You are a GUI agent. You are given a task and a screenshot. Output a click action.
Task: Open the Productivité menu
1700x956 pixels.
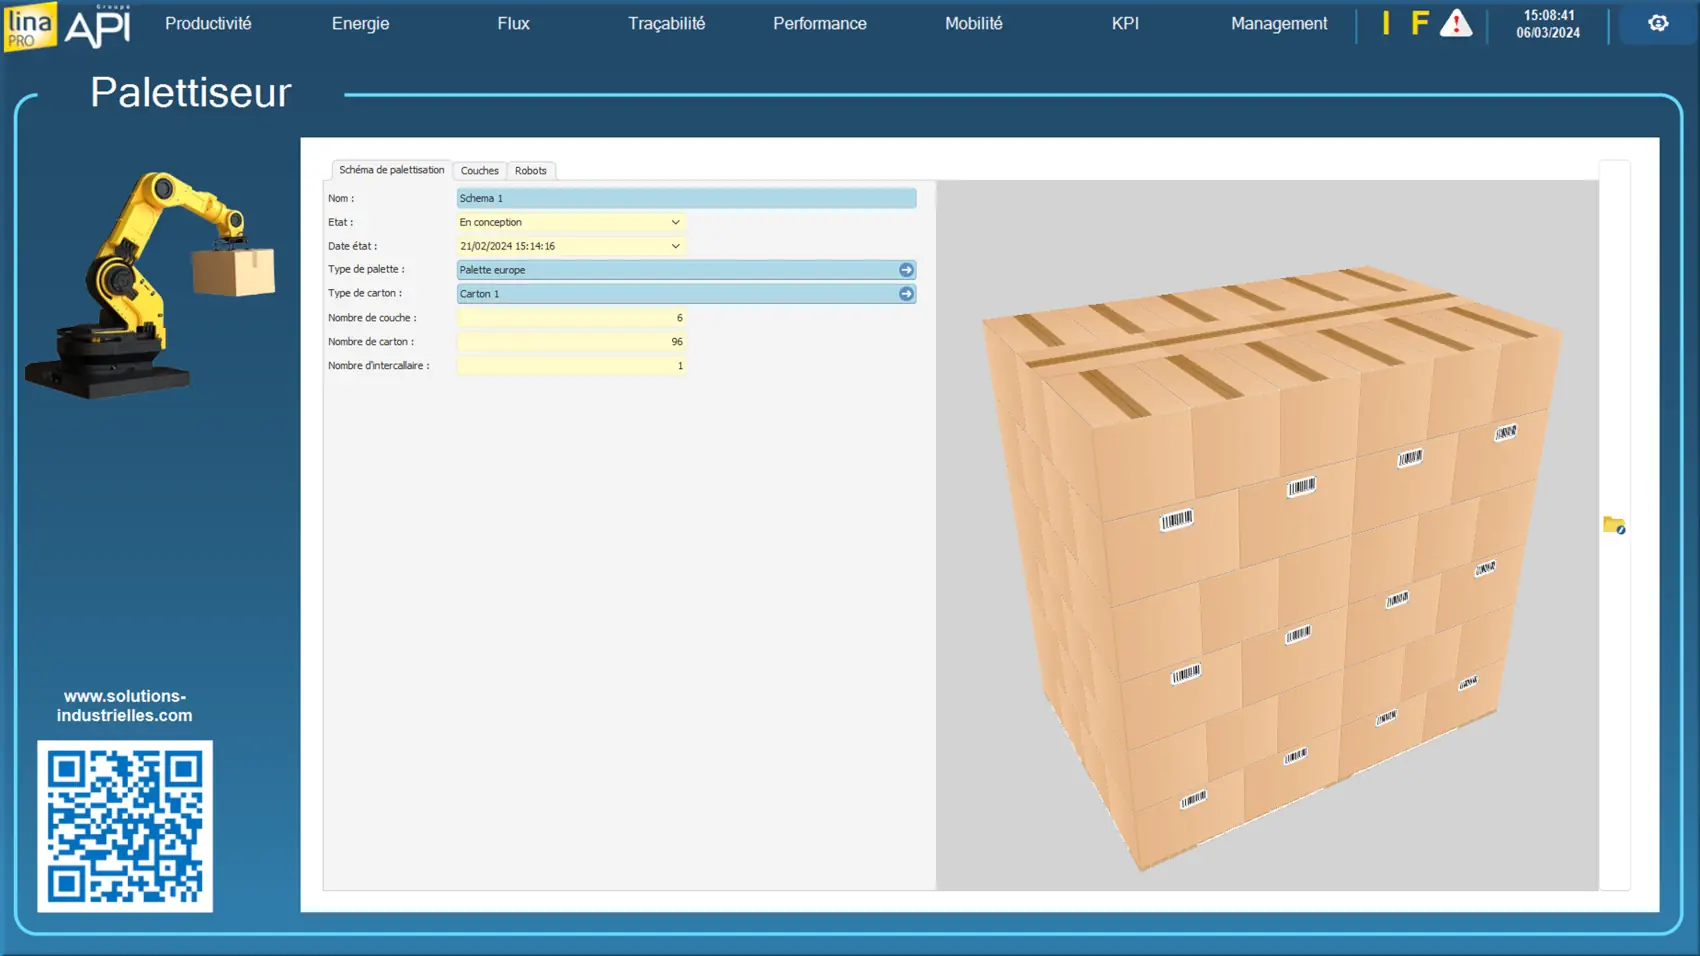click(208, 23)
